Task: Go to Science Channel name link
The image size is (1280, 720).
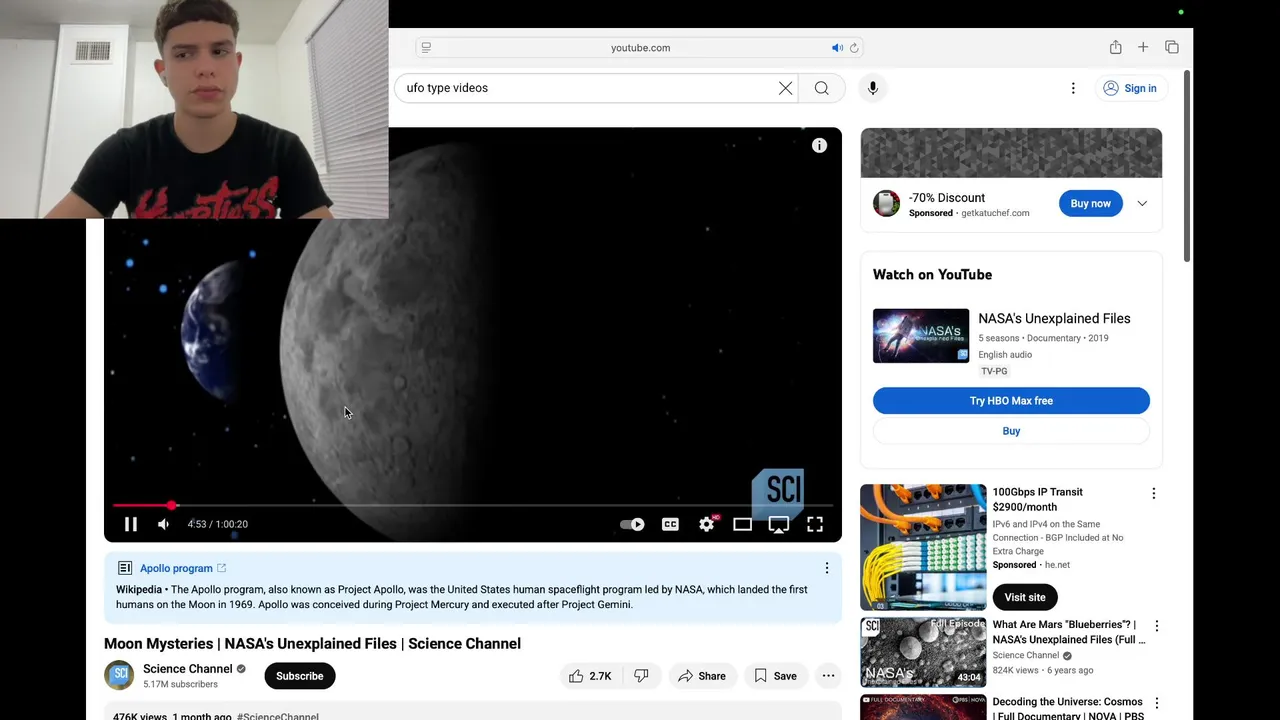Action: pos(188,669)
